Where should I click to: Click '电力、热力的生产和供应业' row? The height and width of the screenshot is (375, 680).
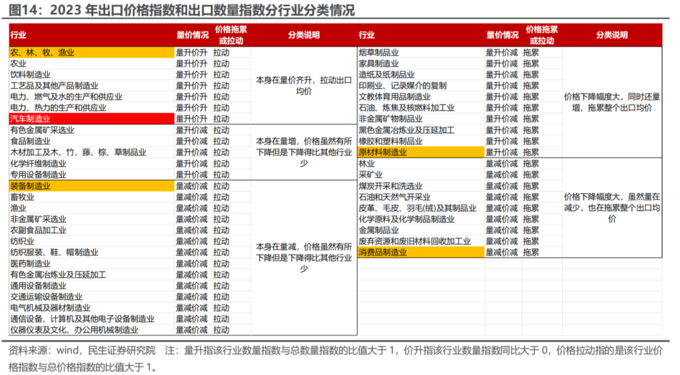[x=58, y=108]
